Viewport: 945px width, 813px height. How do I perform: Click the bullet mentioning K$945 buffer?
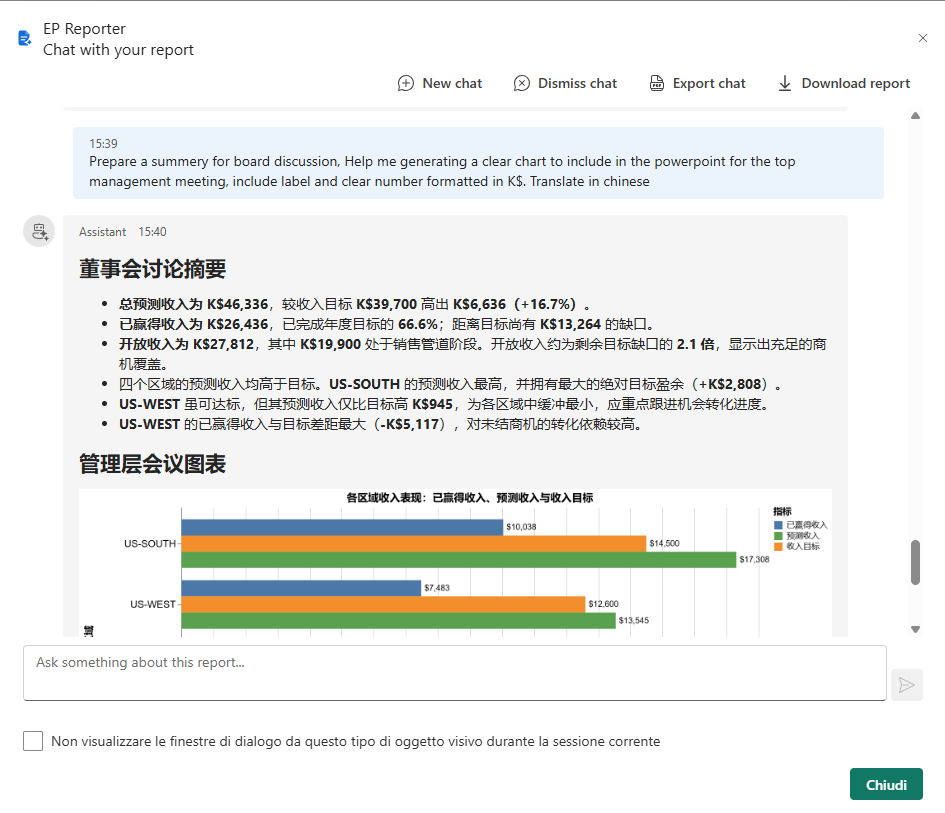pos(445,404)
